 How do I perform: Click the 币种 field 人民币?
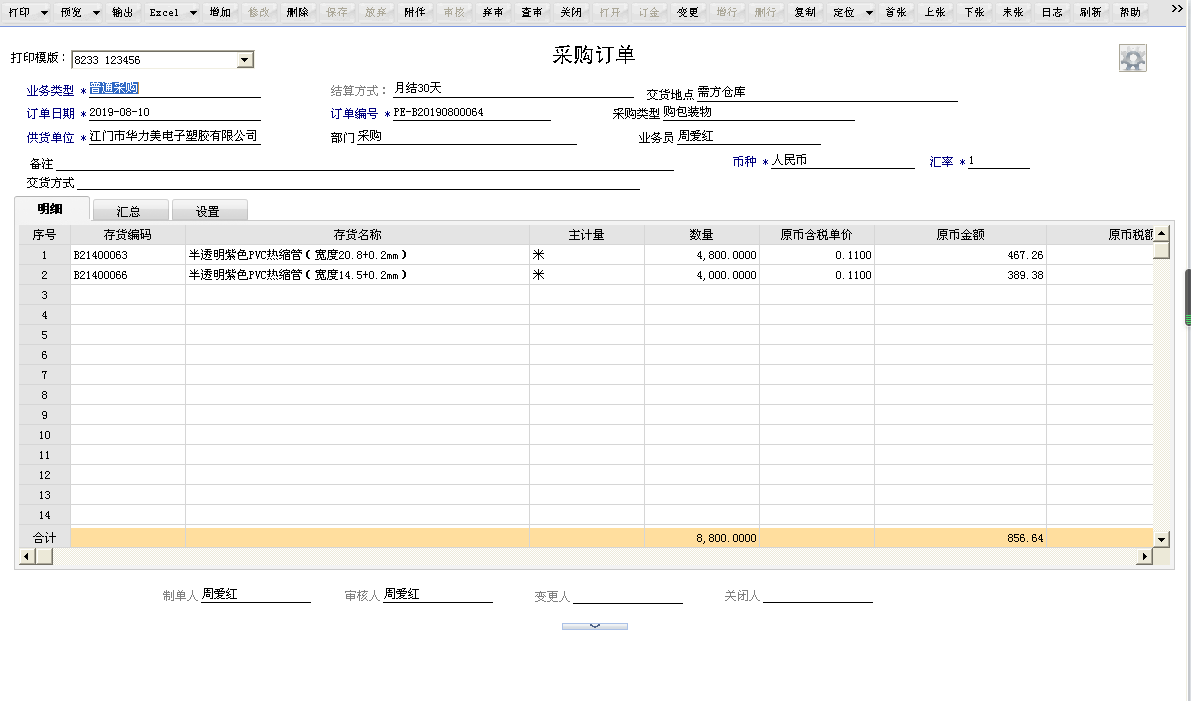coord(842,161)
